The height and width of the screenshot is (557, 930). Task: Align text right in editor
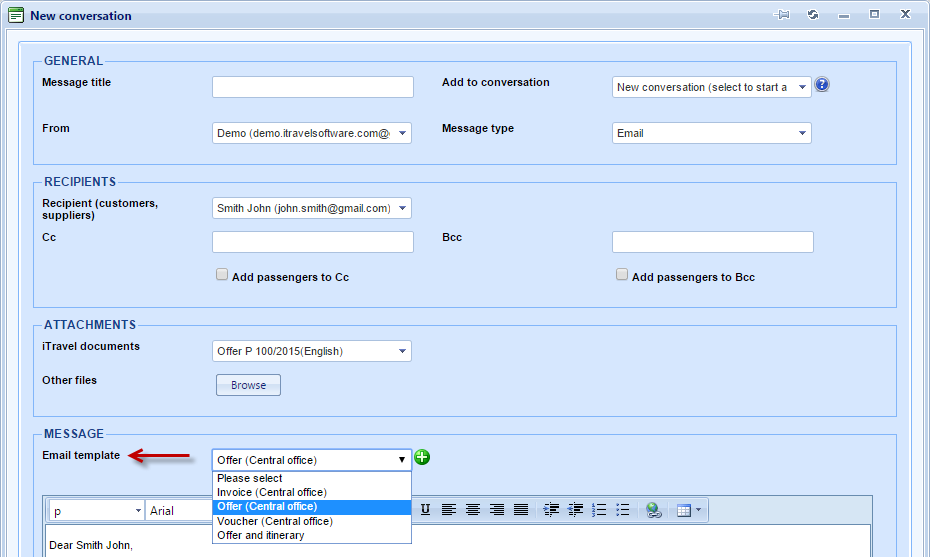[497, 510]
